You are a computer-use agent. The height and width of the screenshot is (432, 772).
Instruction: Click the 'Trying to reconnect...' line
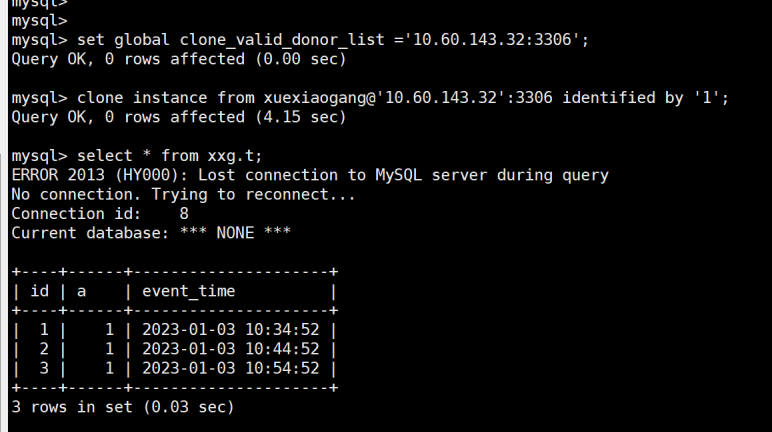click(x=253, y=195)
